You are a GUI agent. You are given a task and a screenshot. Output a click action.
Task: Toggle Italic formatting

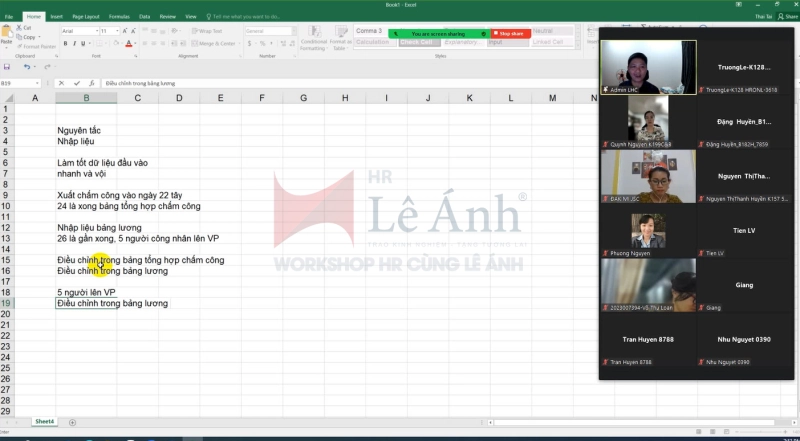pyautogui.click(x=75, y=44)
